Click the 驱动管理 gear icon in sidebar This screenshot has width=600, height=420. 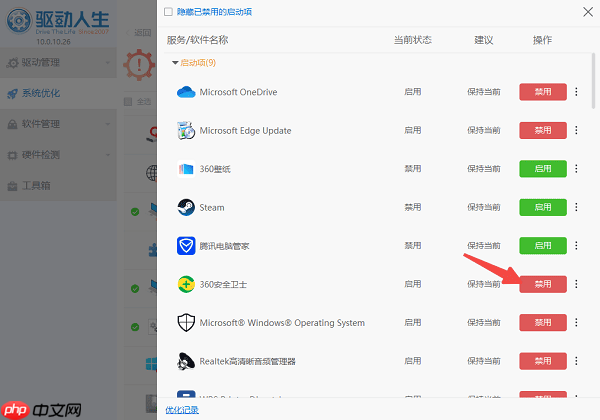(13, 63)
